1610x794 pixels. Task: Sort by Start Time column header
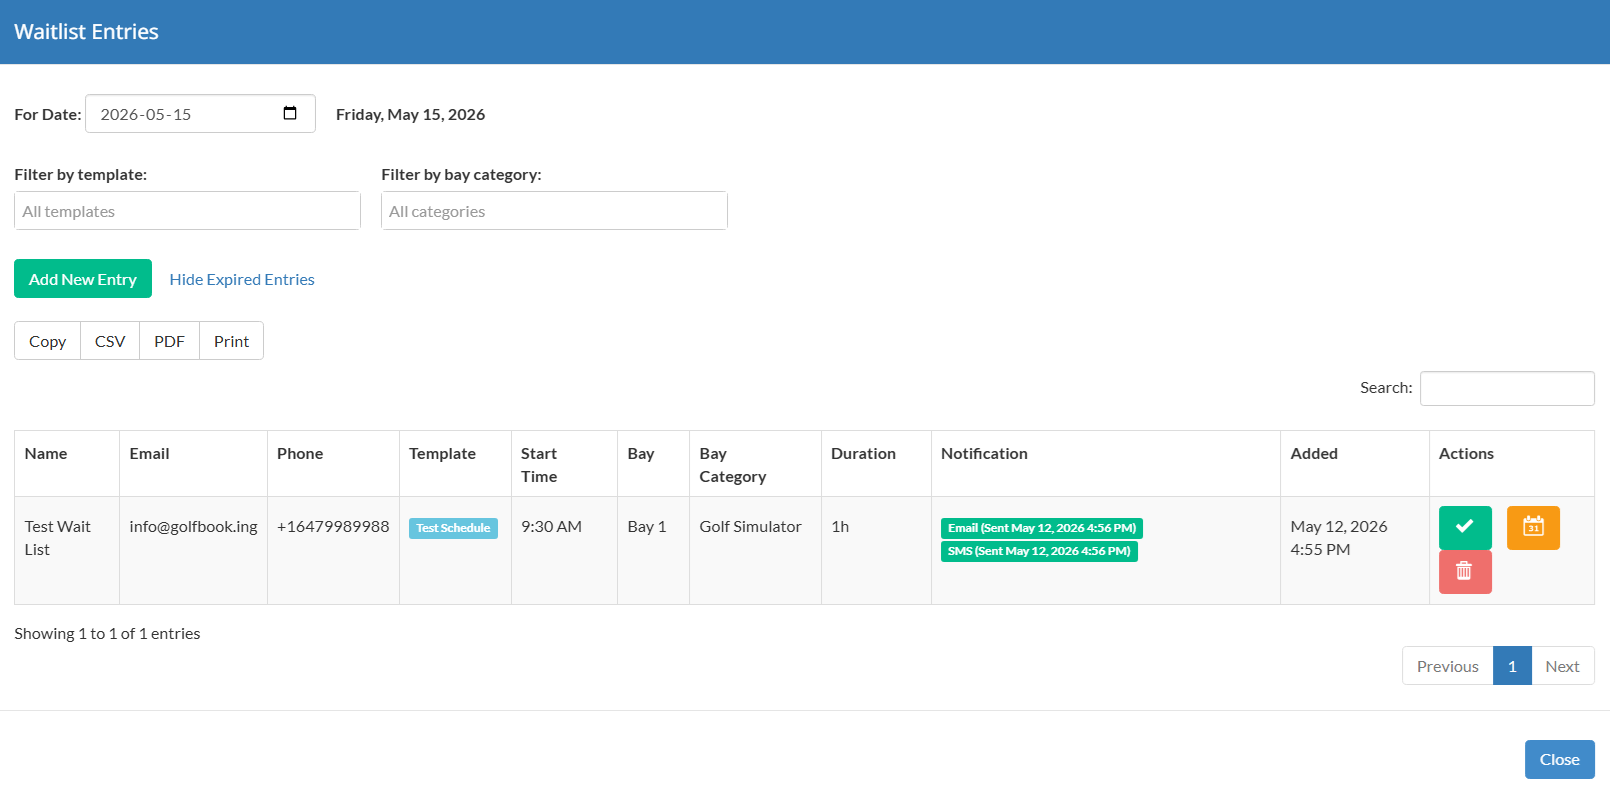[x=564, y=464]
